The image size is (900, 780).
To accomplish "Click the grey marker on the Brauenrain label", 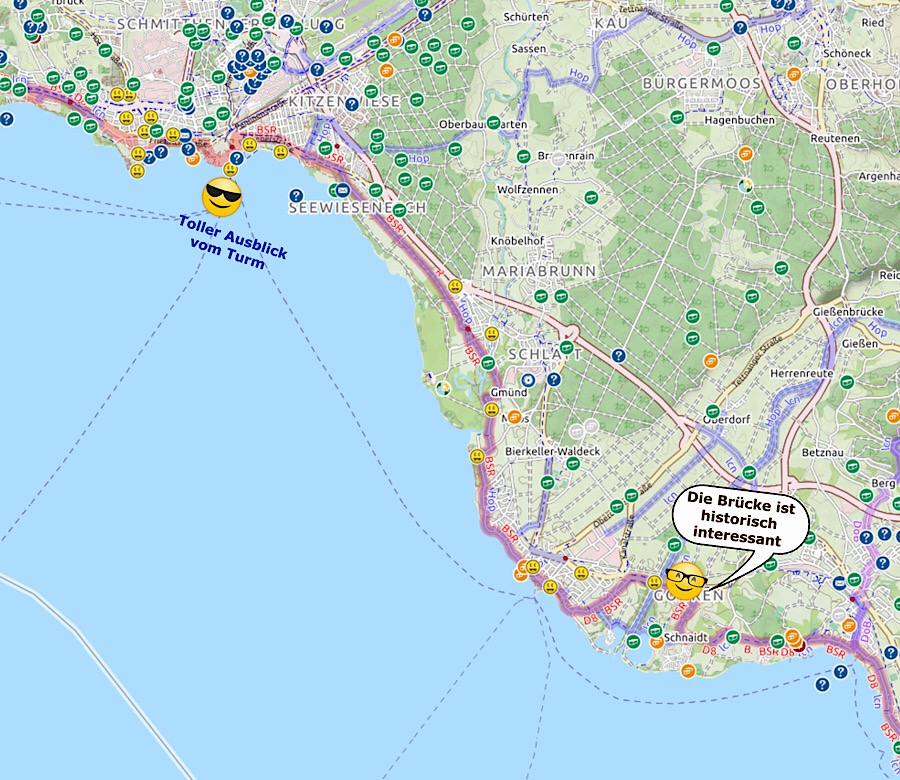I will (559, 158).
